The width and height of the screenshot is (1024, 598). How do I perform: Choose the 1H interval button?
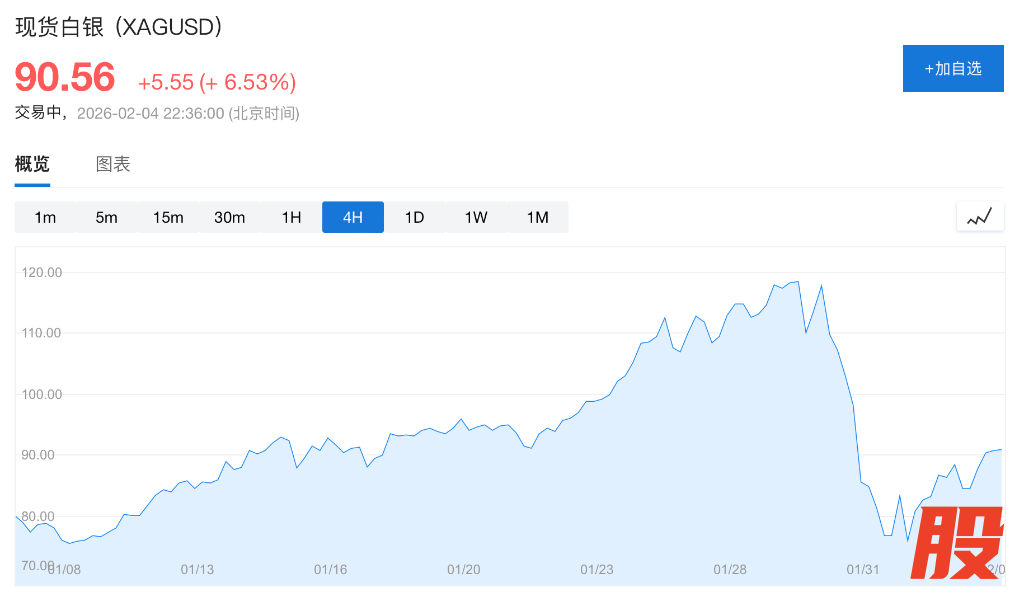[291, 217]
